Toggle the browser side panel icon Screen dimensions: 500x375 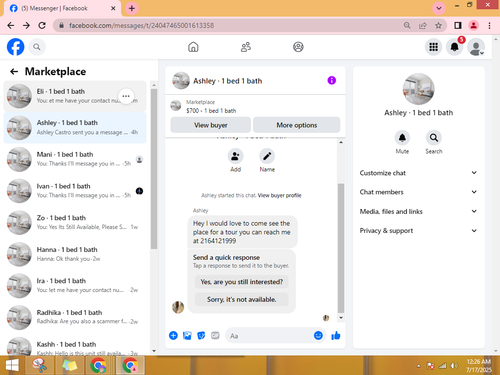point(458,25)
